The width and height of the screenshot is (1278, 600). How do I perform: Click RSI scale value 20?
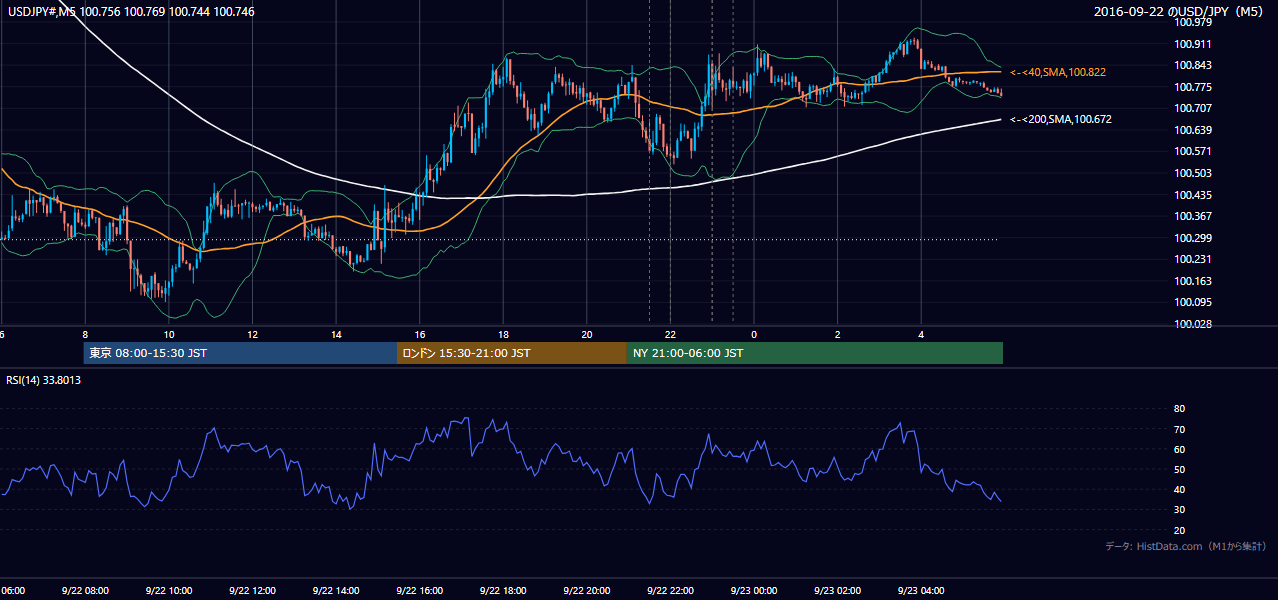[1179, 530]
